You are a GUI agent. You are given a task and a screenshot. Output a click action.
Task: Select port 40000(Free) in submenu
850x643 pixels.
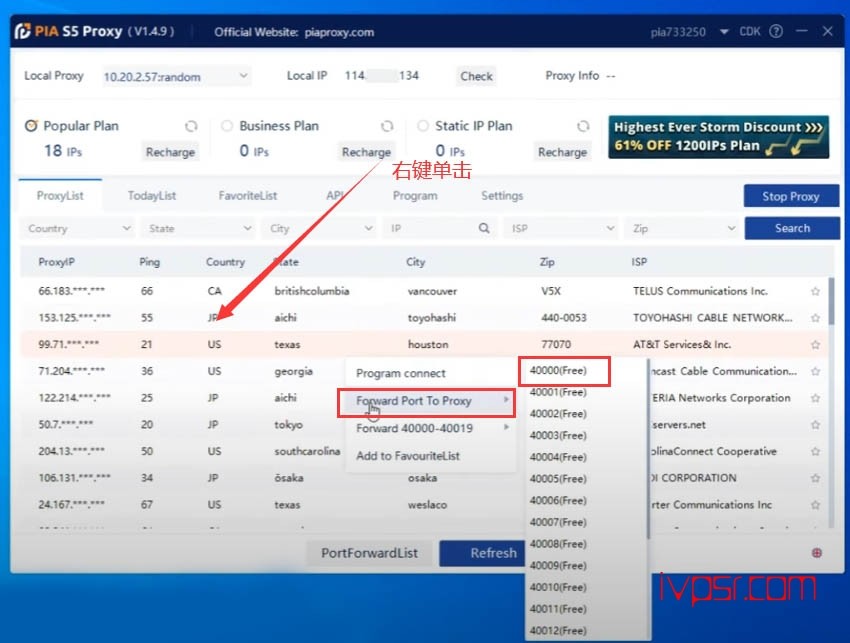point(558,371)
